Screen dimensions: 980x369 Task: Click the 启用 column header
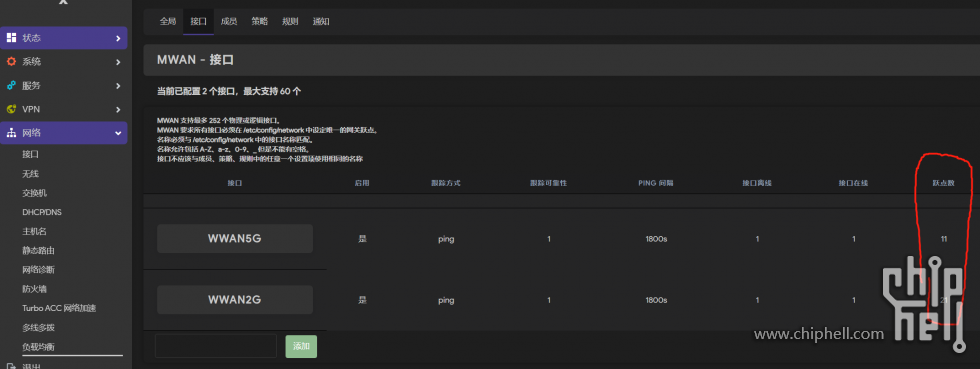(x=362, y=183)
